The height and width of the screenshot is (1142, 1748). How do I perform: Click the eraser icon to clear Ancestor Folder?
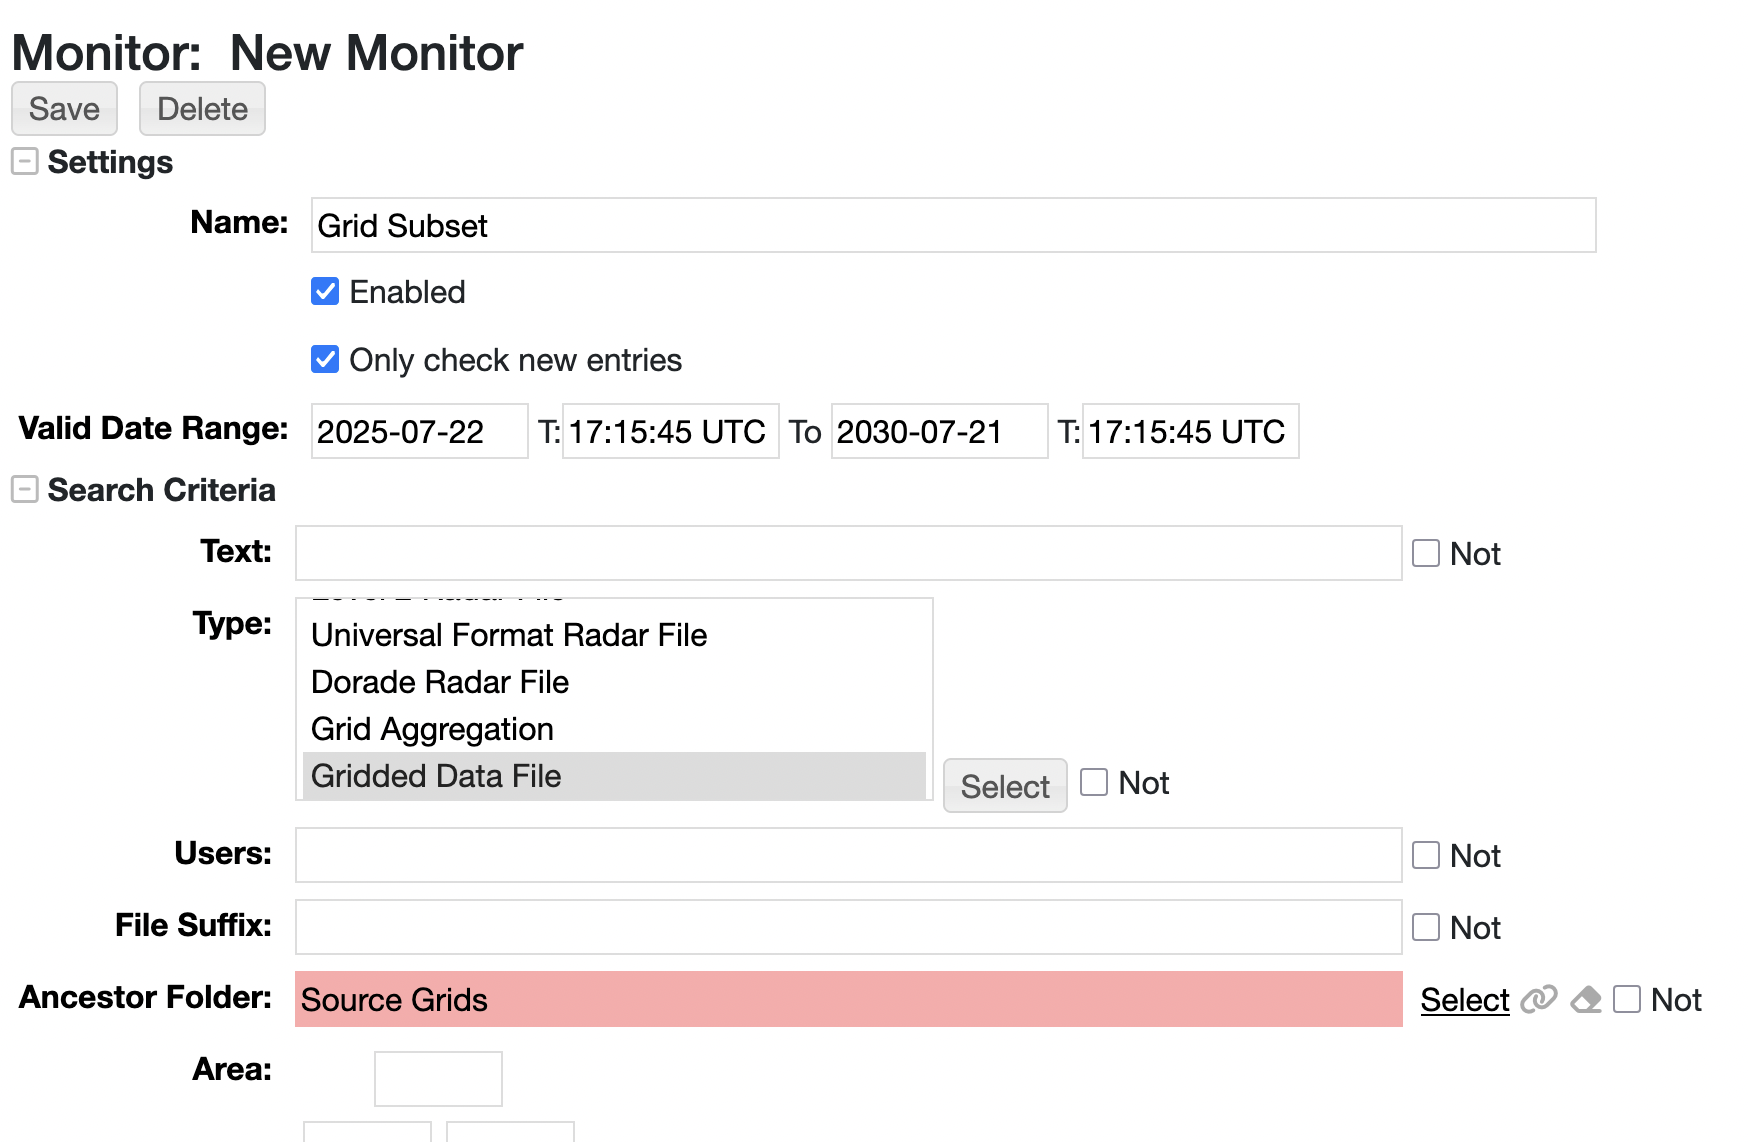[x=1586, y=999]
